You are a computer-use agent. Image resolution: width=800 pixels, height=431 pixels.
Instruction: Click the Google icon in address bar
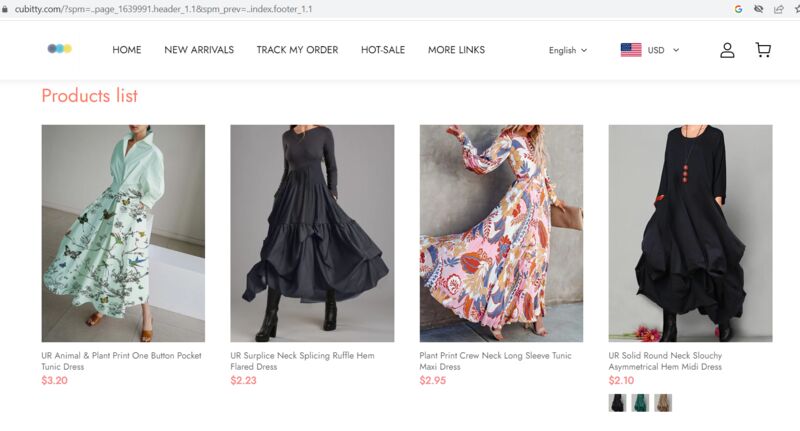pyautogui.click(x=738, y=9)
